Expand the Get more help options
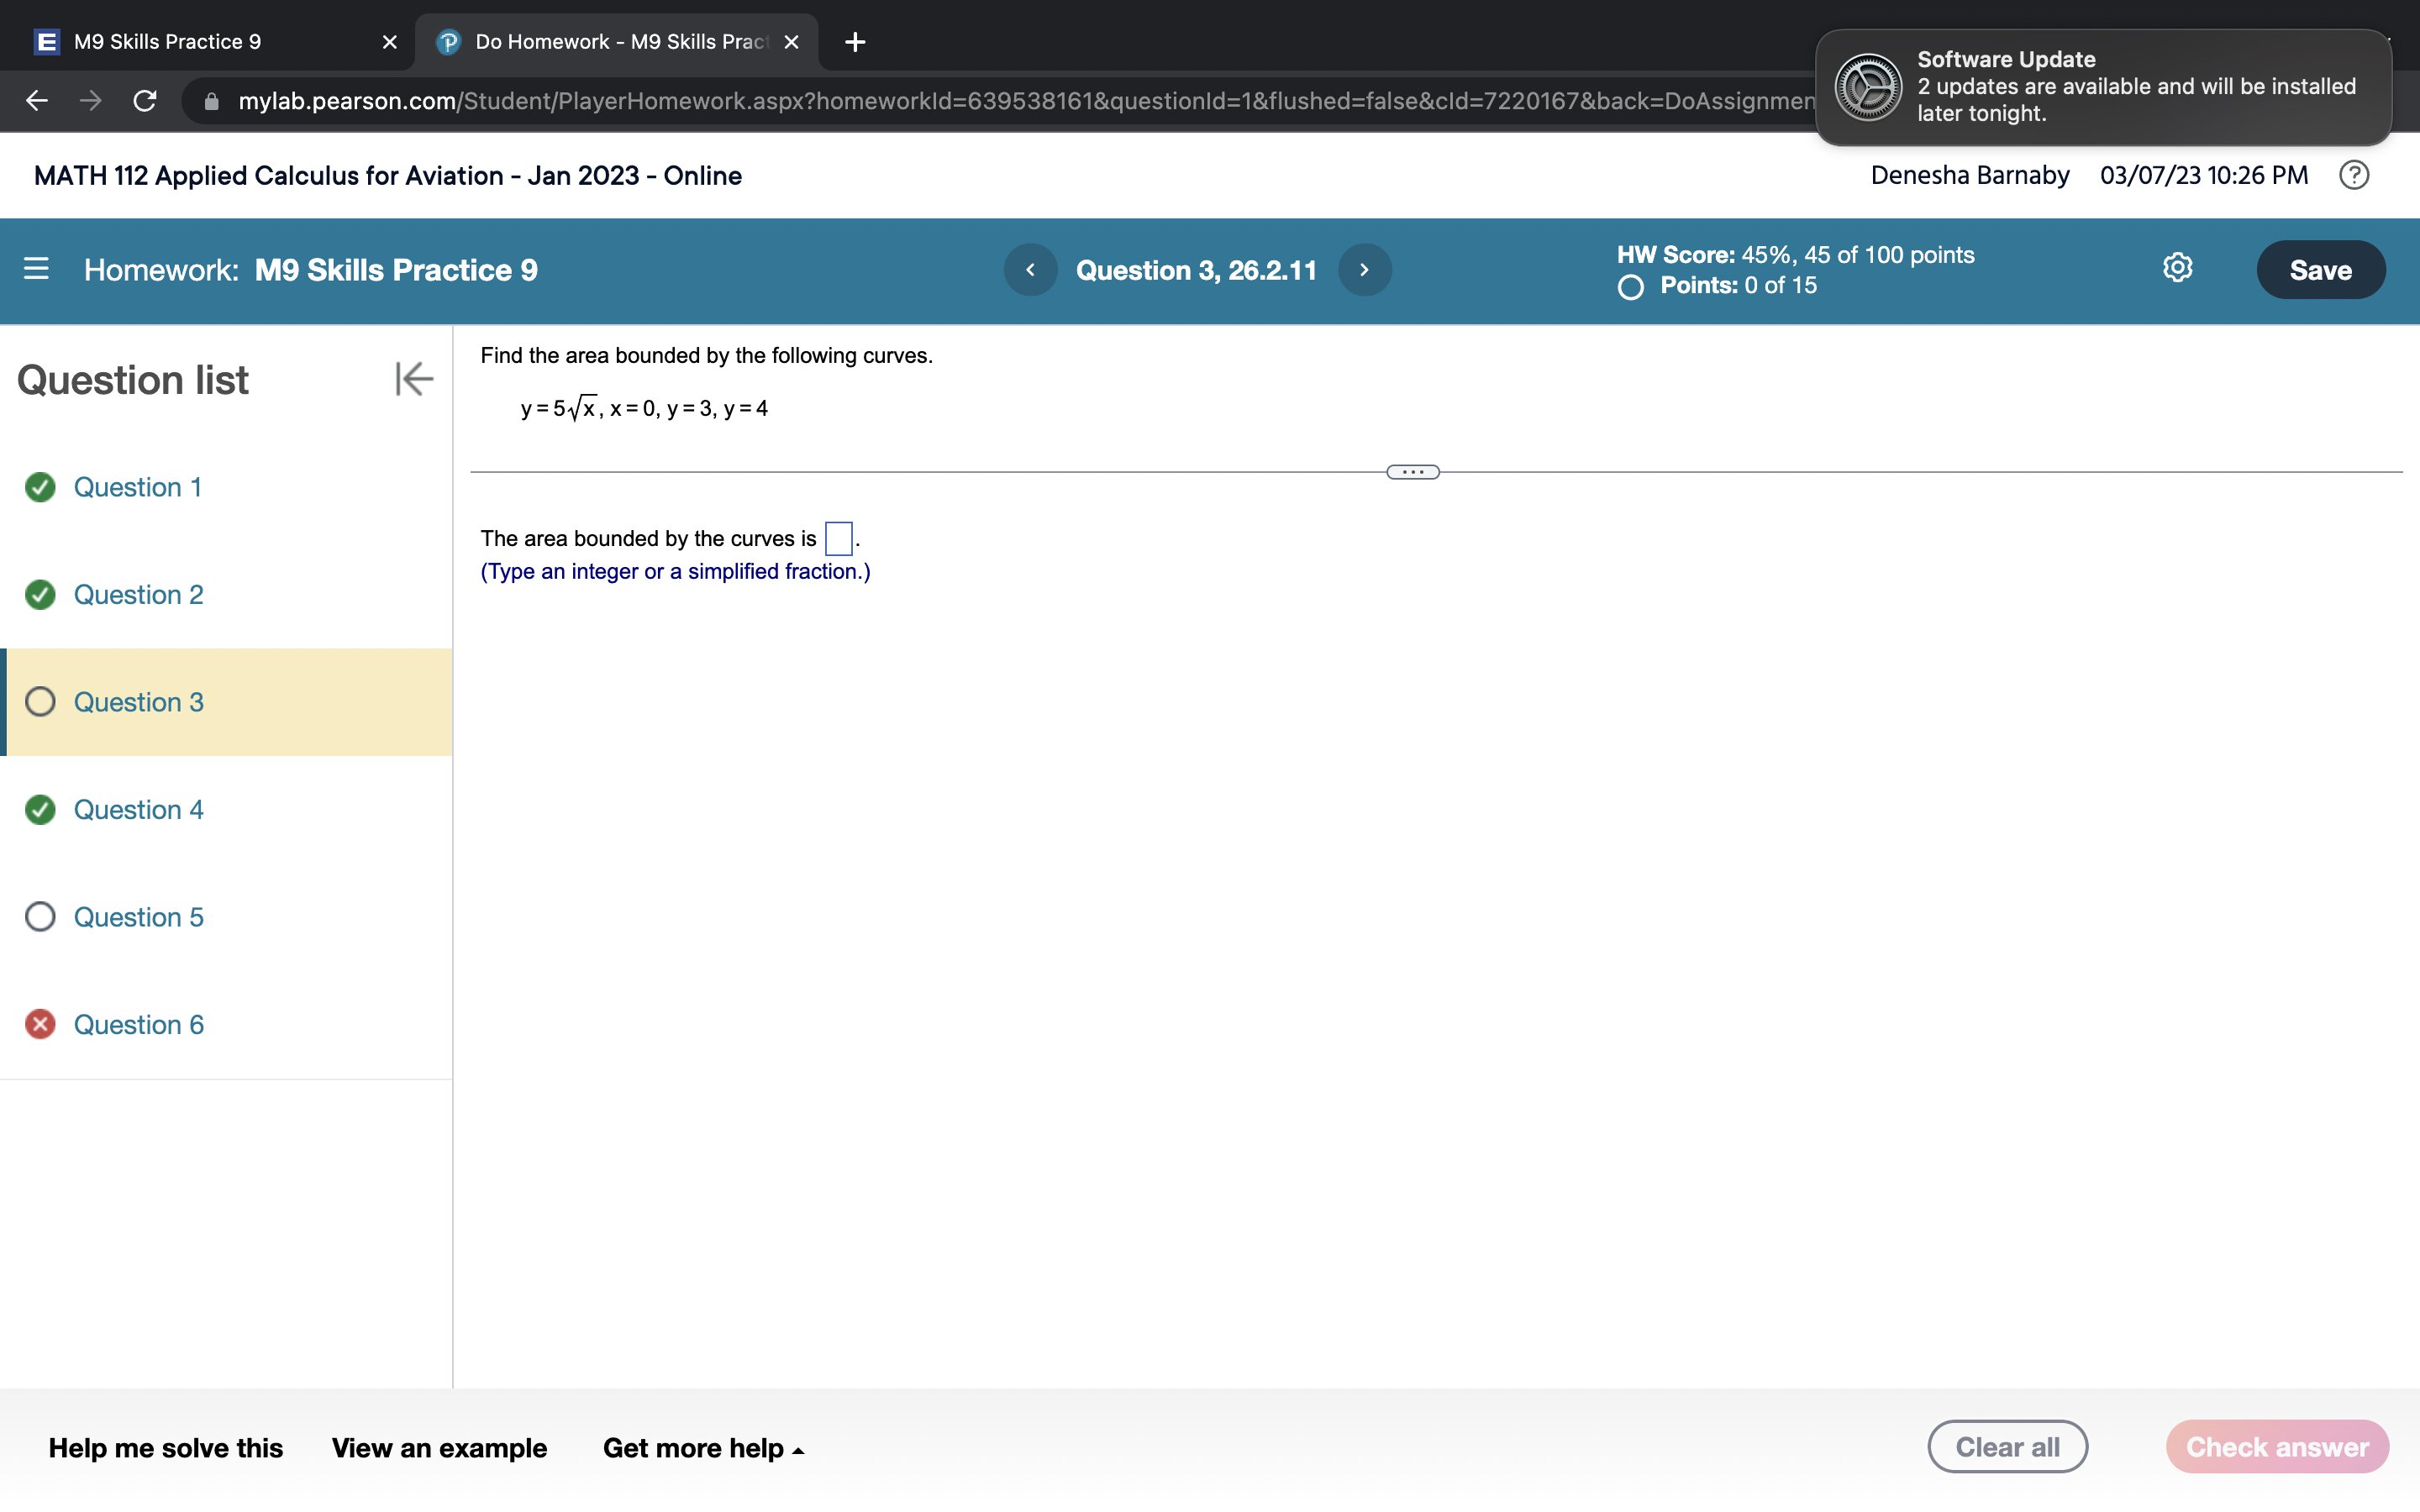The height and width of the screenshot is (1512, 2420). pos(703,1447)
